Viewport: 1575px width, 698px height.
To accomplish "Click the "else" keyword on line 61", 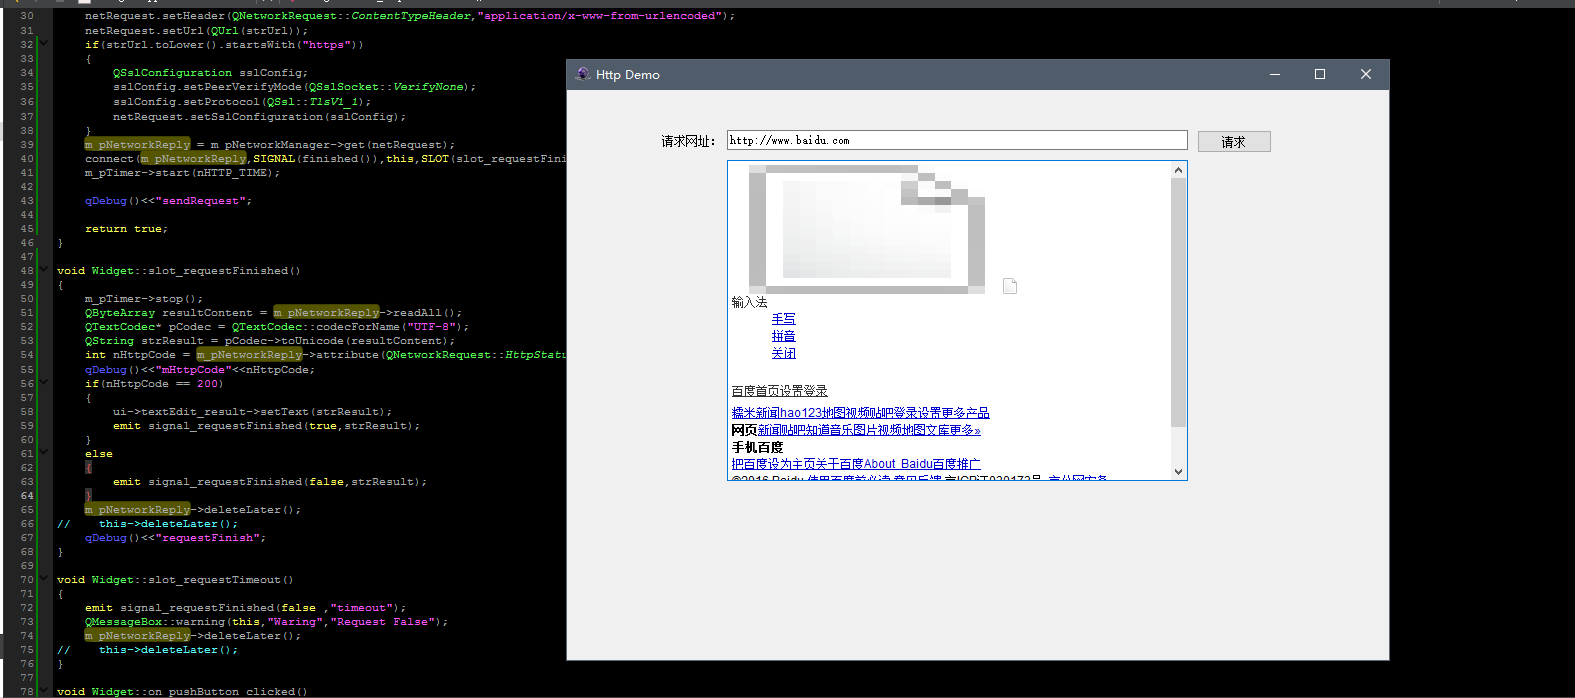I will click(x=99, y=454).
